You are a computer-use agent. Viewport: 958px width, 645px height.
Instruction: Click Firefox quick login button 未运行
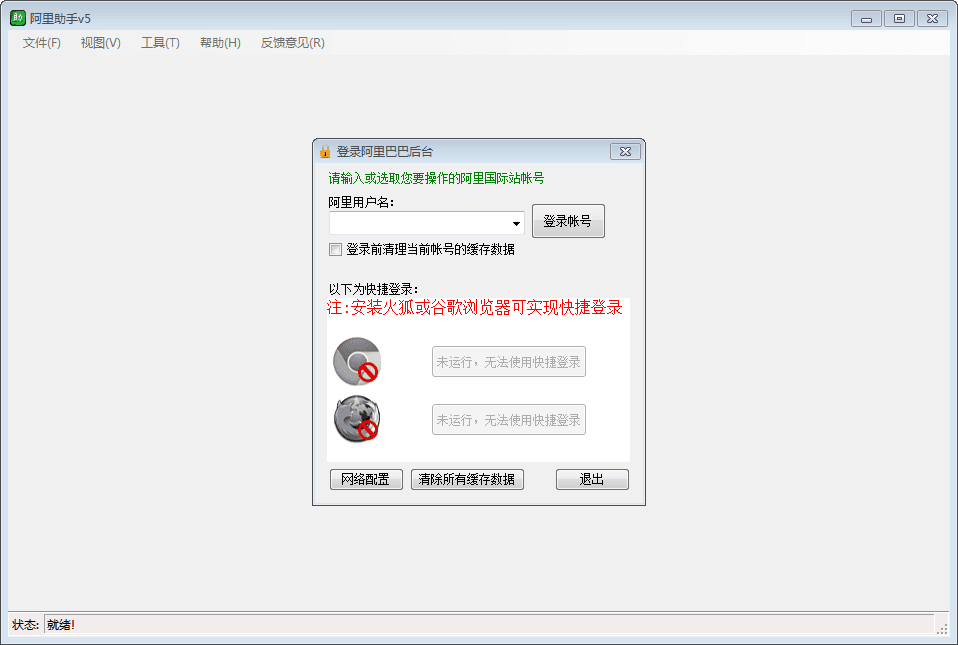508,420
